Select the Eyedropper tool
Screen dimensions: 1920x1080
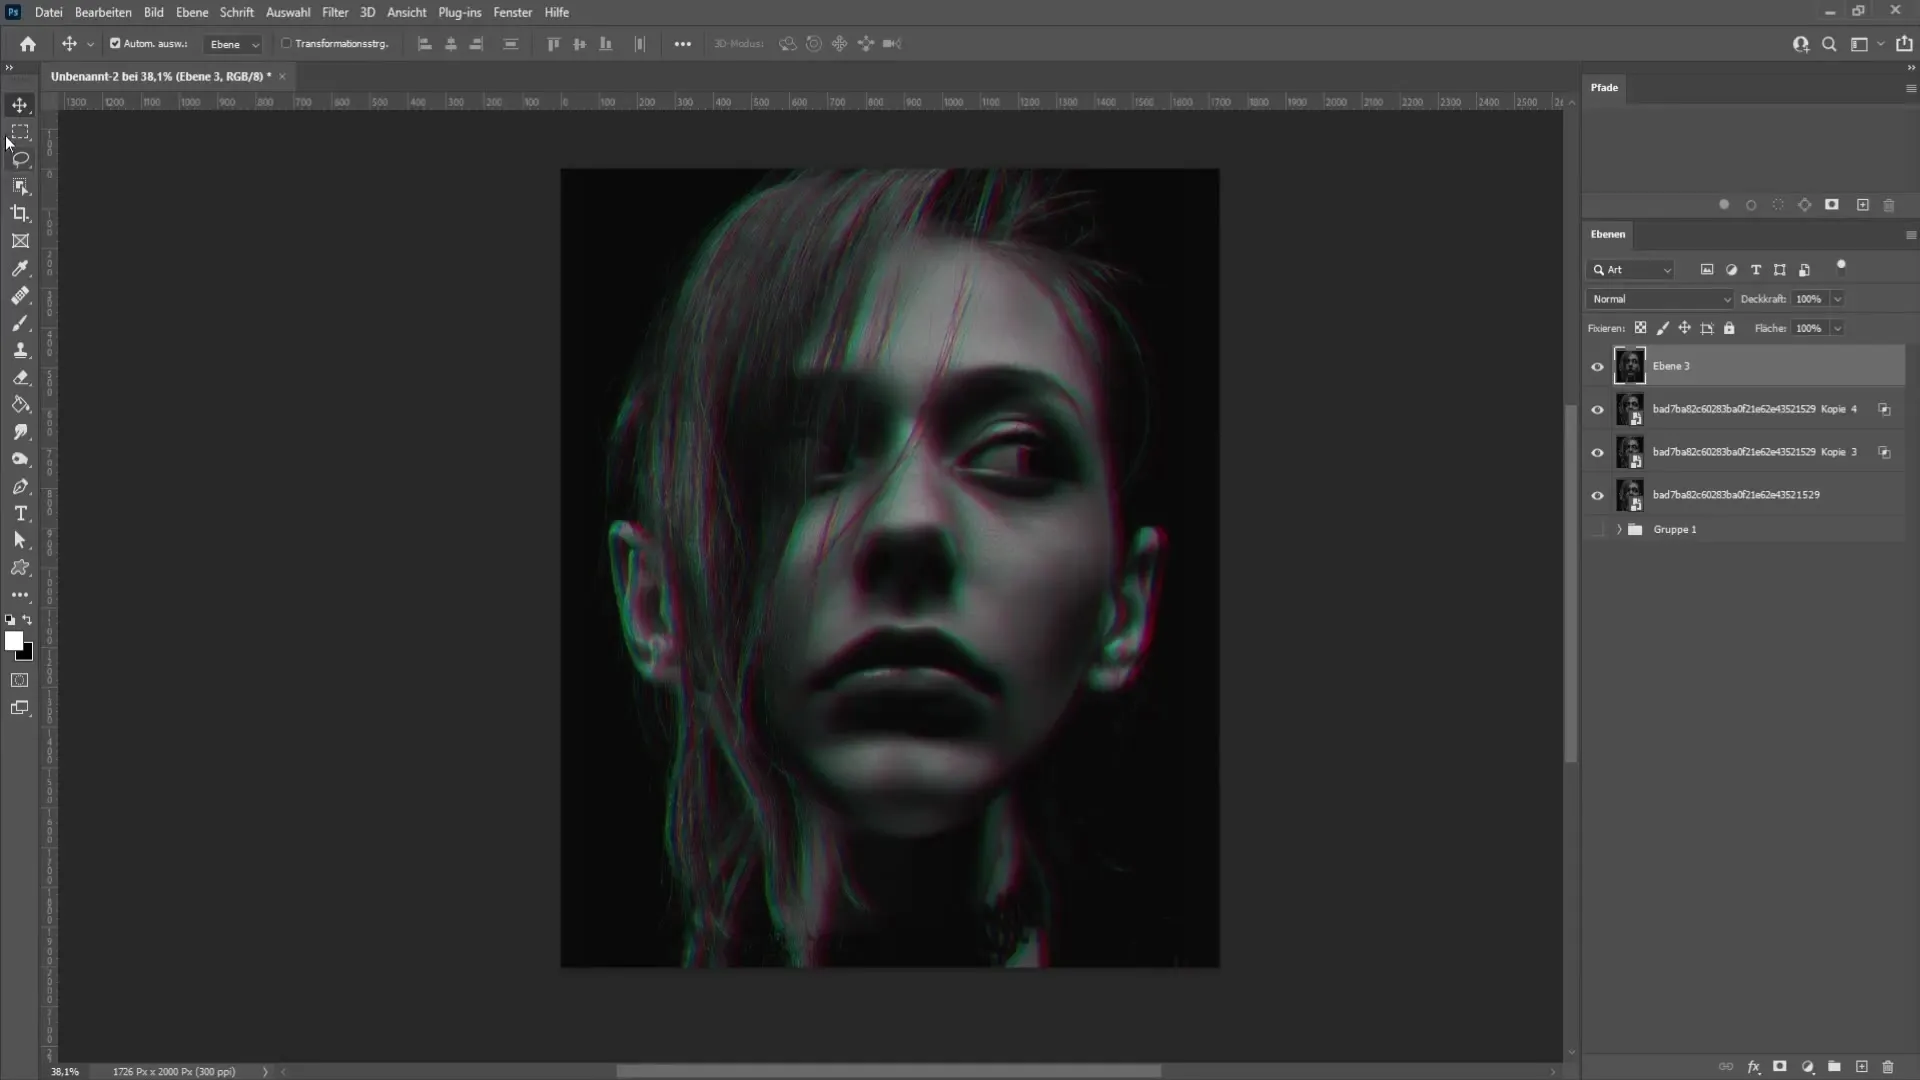point(20,269)
